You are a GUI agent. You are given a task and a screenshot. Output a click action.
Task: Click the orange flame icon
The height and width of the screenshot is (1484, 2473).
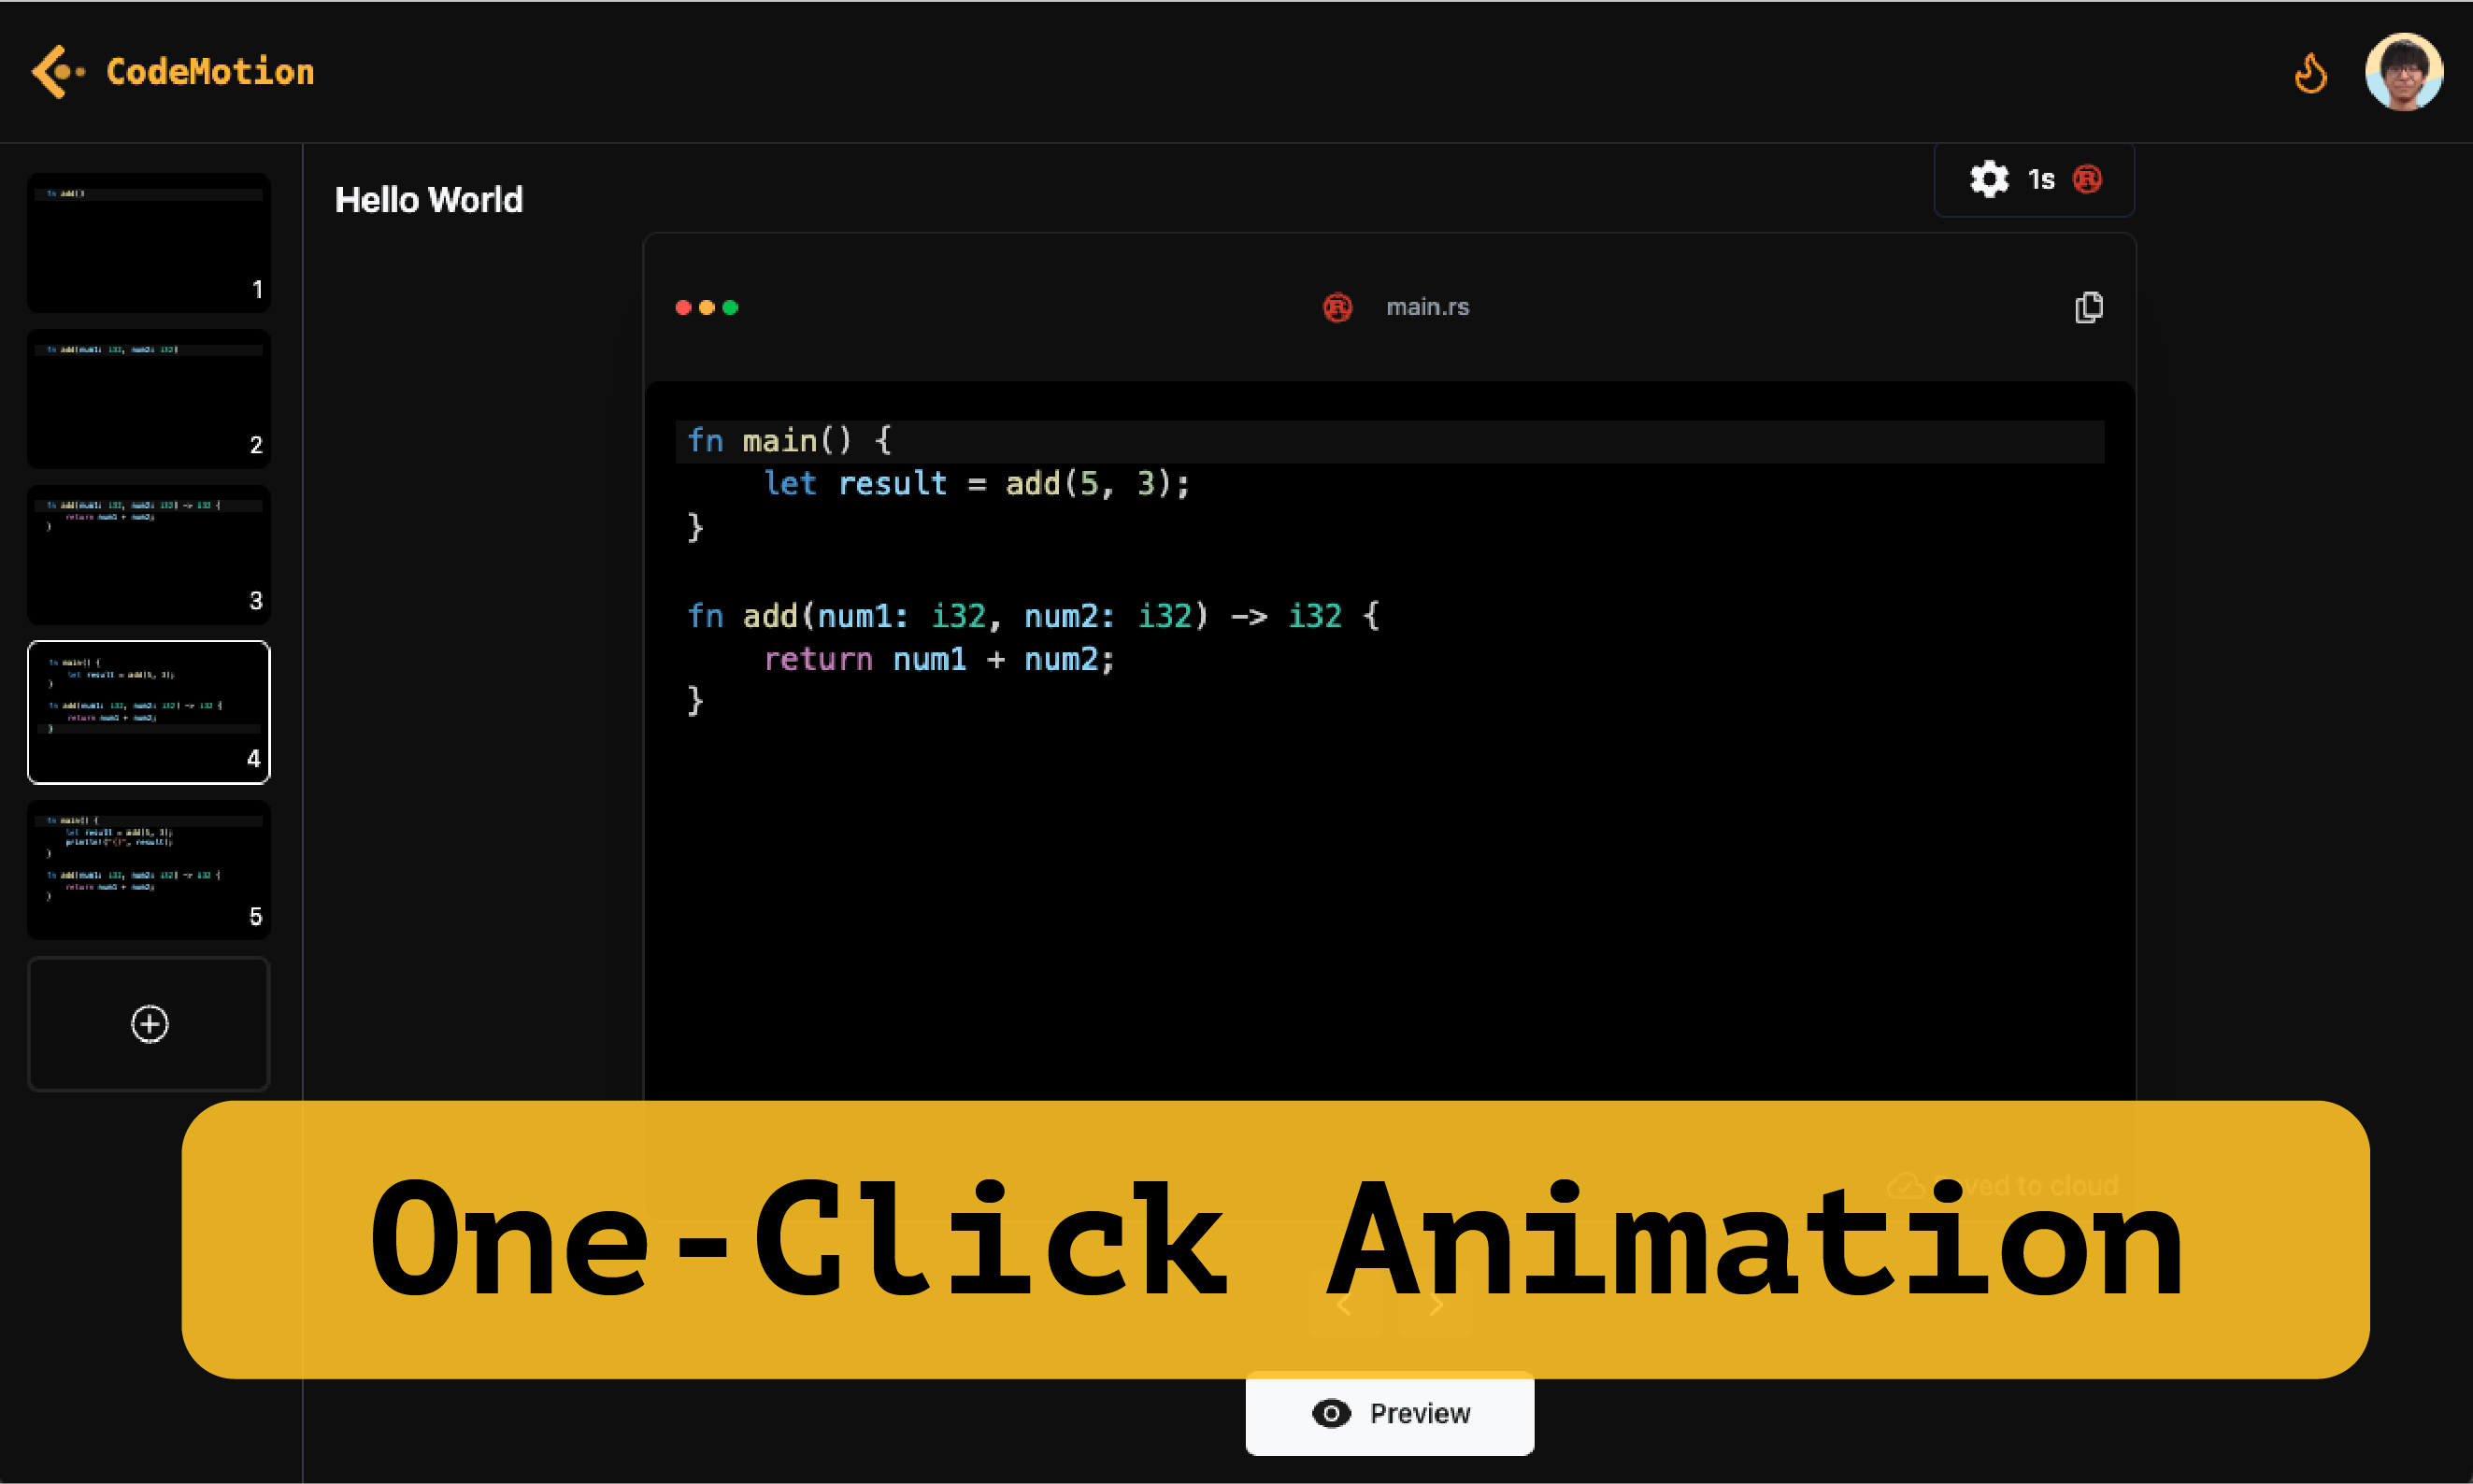click(2311, 73)
